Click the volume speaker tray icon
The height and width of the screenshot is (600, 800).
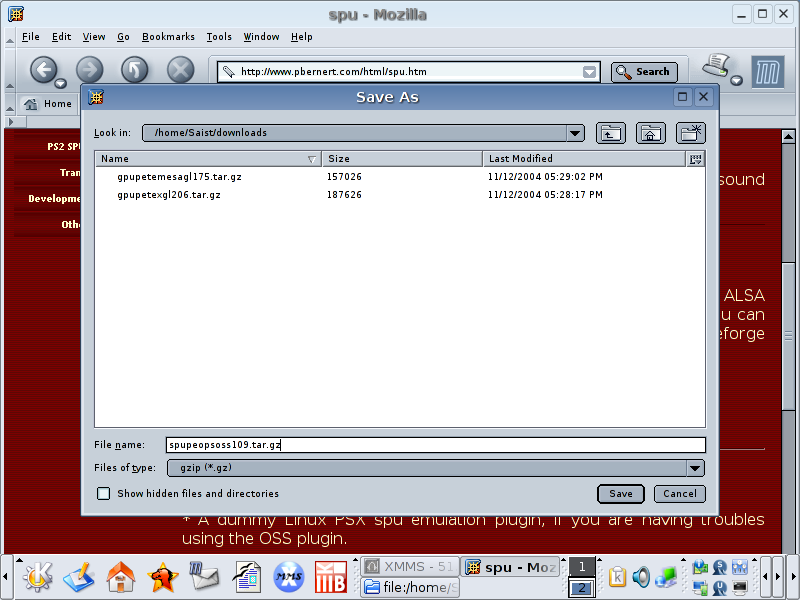[640, 577]
